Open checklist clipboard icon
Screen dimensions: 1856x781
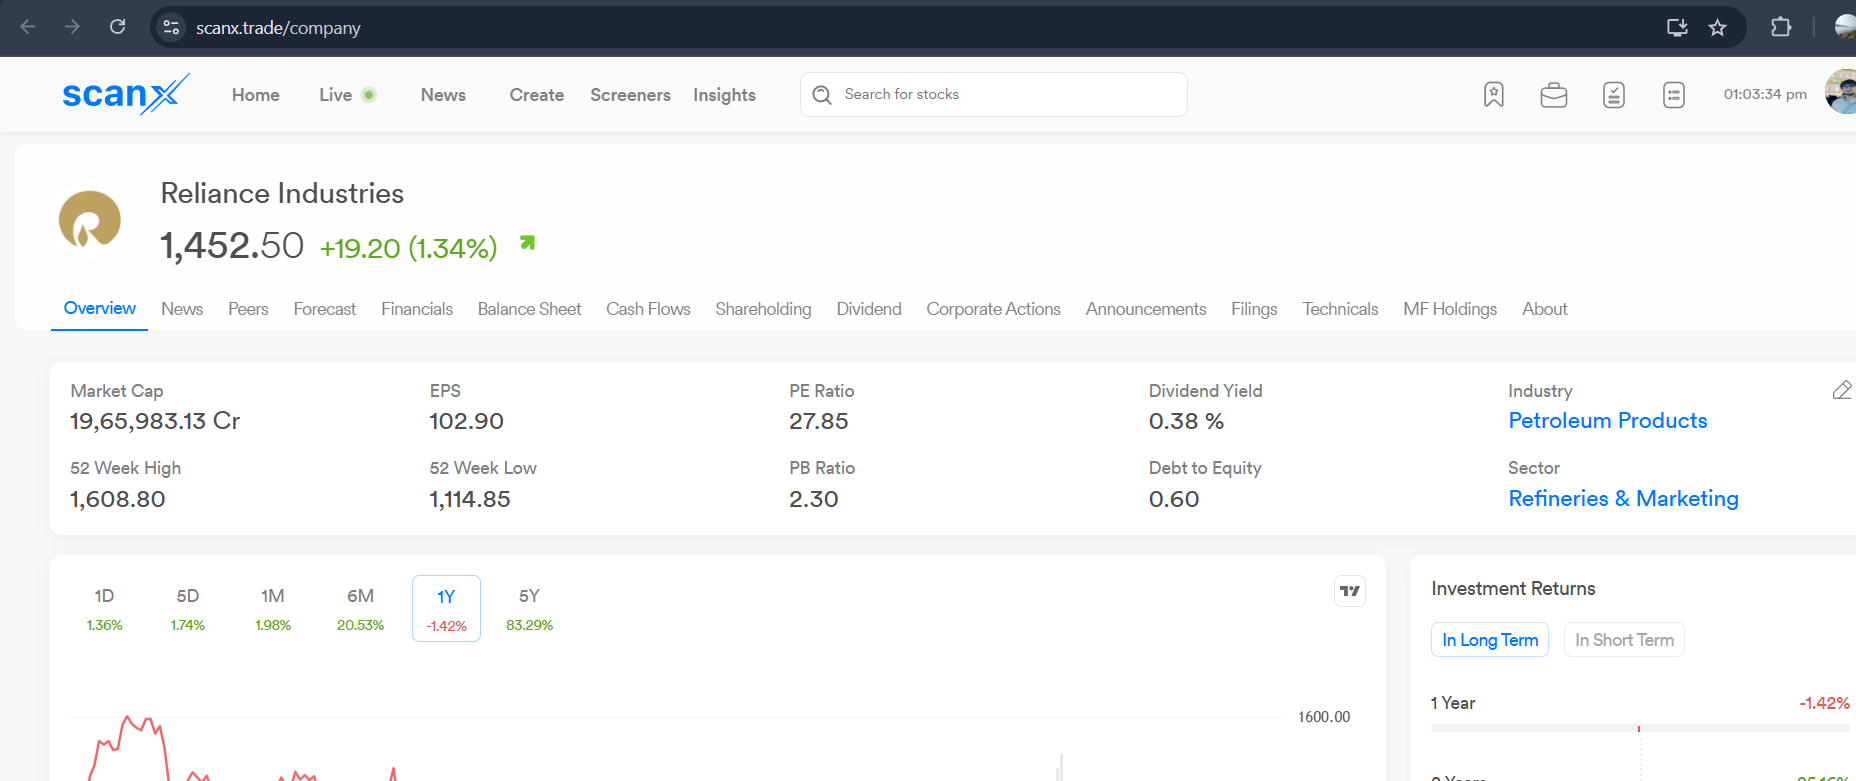(1614, 95)
